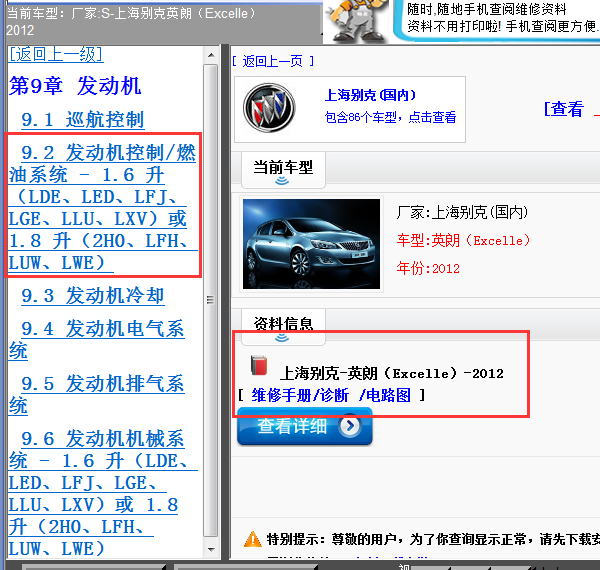The width and height of the screenshot is (600, 570).
Task: Click 包含86个车型,点击查看 link
Action: pos(390,117)
